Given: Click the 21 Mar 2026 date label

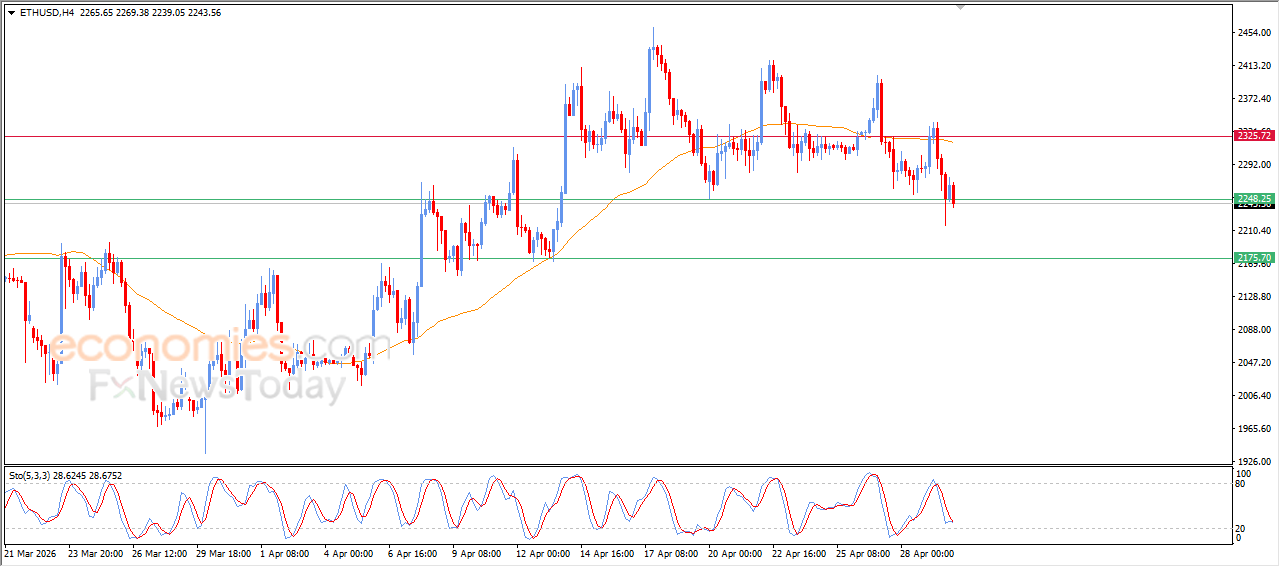Looking at the screenshot, I should pos(31,552).
